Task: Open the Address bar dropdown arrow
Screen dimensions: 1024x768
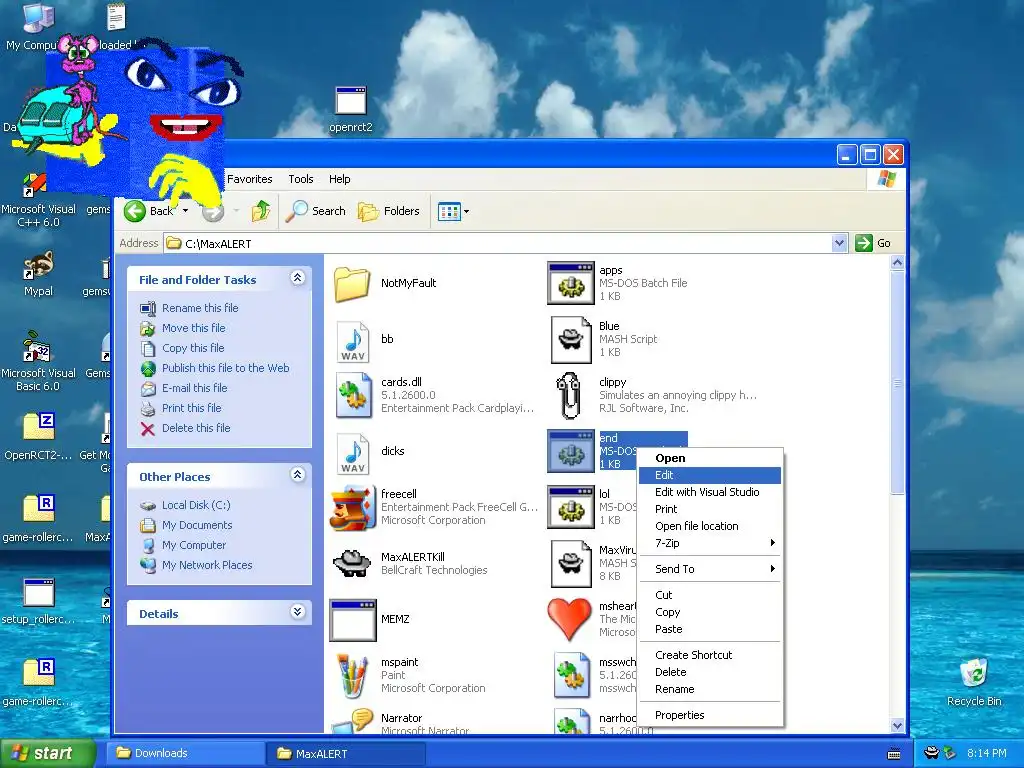Action: click(840, 244)
